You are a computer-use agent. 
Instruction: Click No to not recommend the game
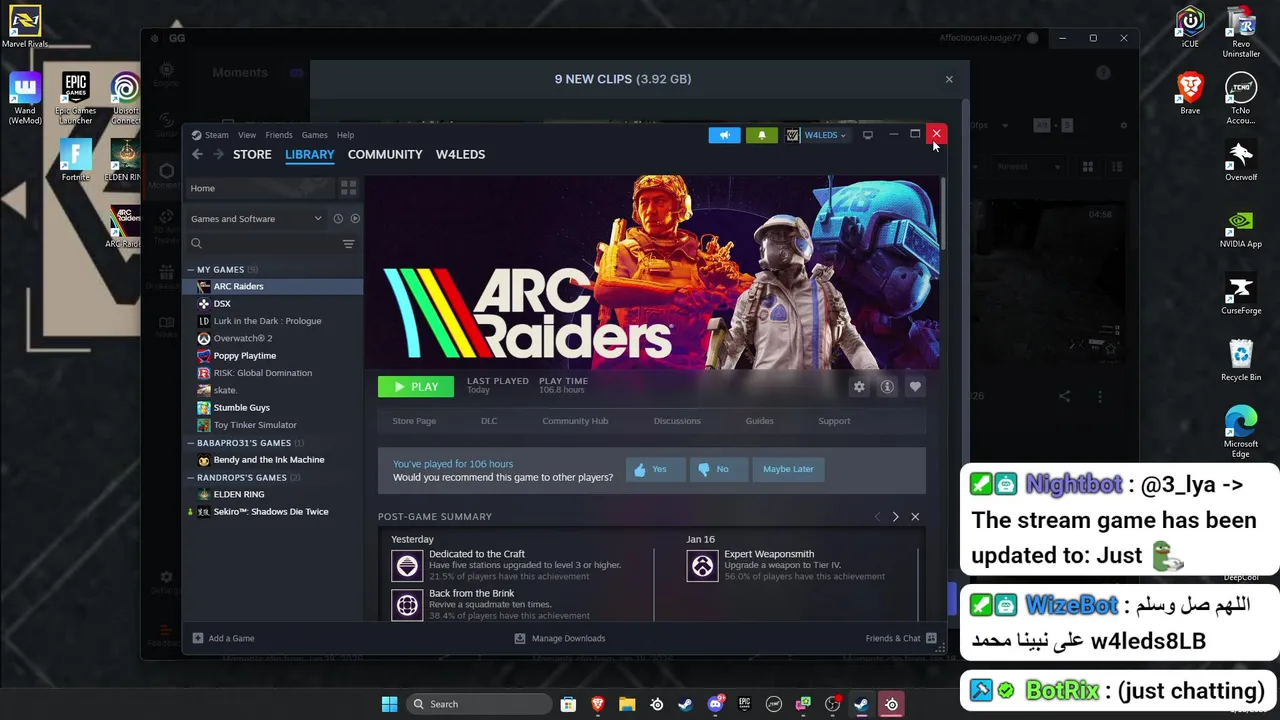click(x=718, y=469)
